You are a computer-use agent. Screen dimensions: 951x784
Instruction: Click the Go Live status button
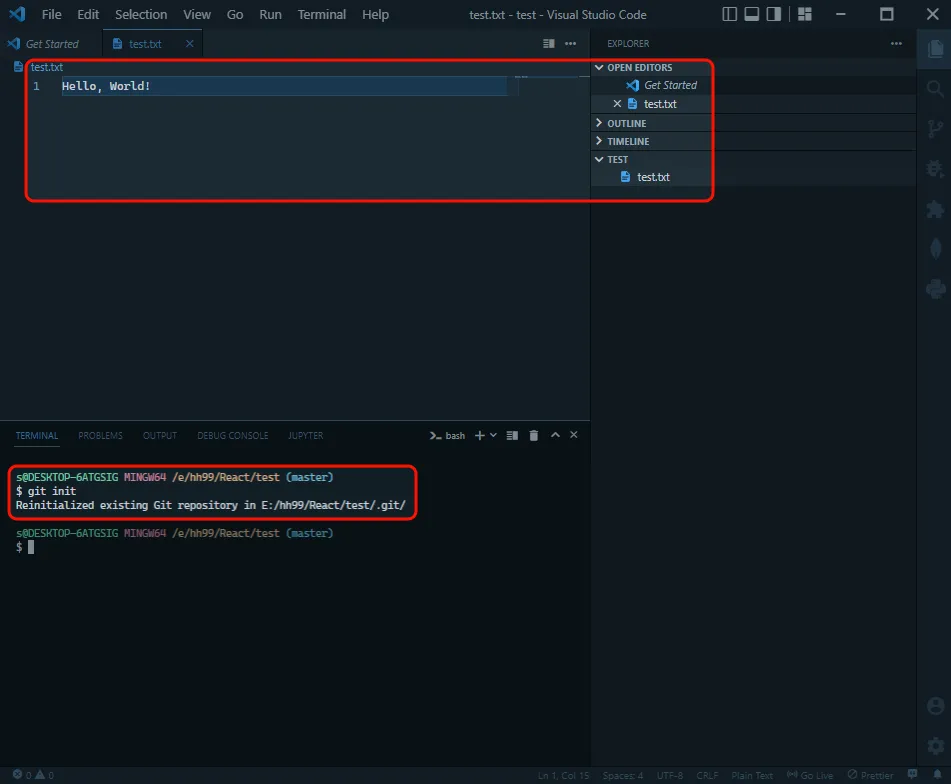tap(809, 775)
